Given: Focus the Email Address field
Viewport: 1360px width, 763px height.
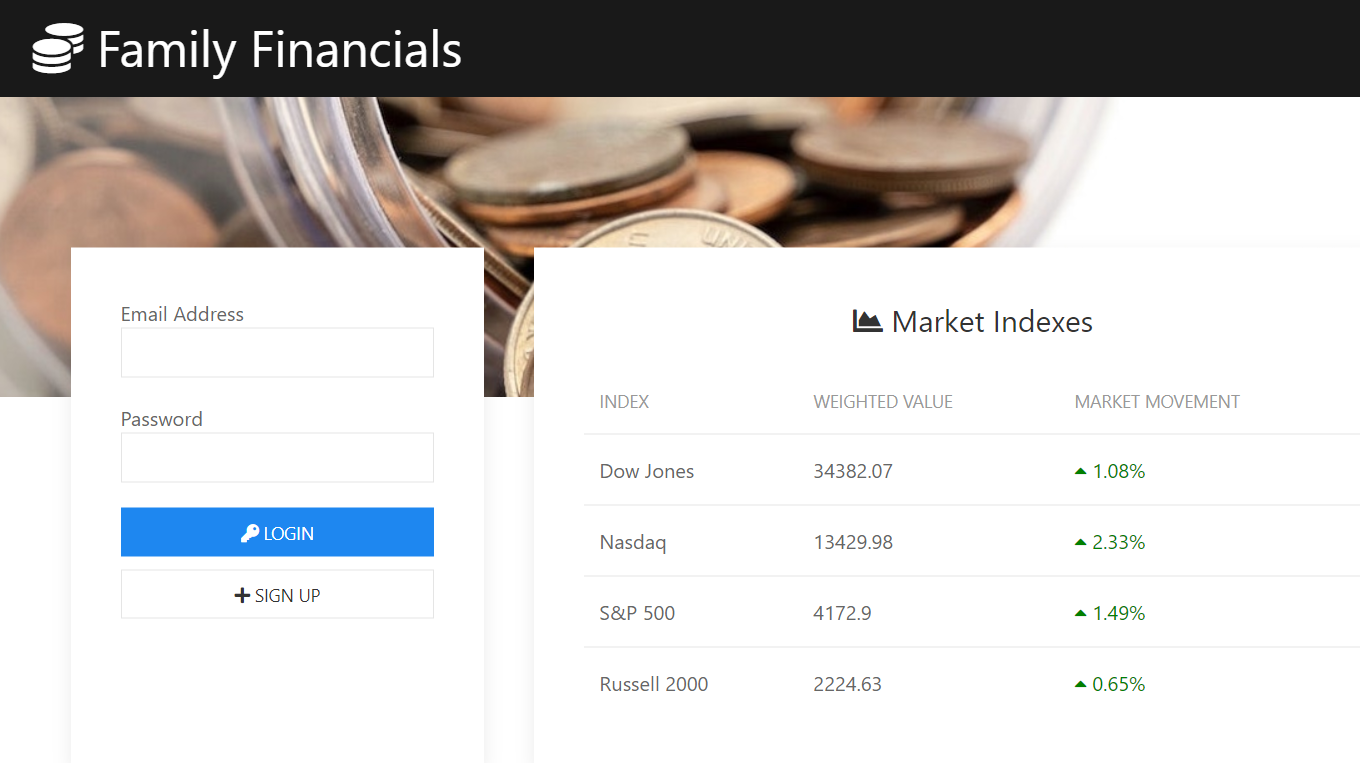Looking at the screenshot, I should 277,353.
